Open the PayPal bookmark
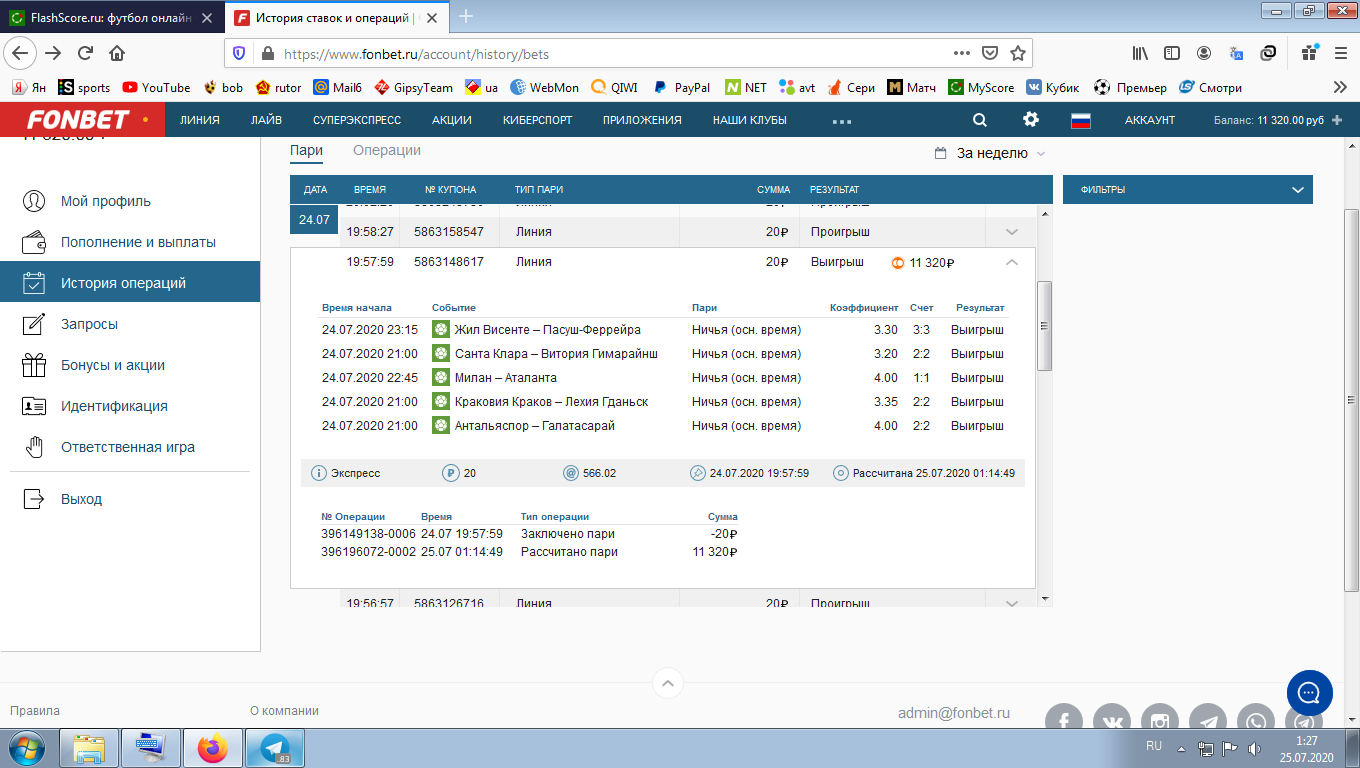The image size is (1360, 768). point(681,87)
